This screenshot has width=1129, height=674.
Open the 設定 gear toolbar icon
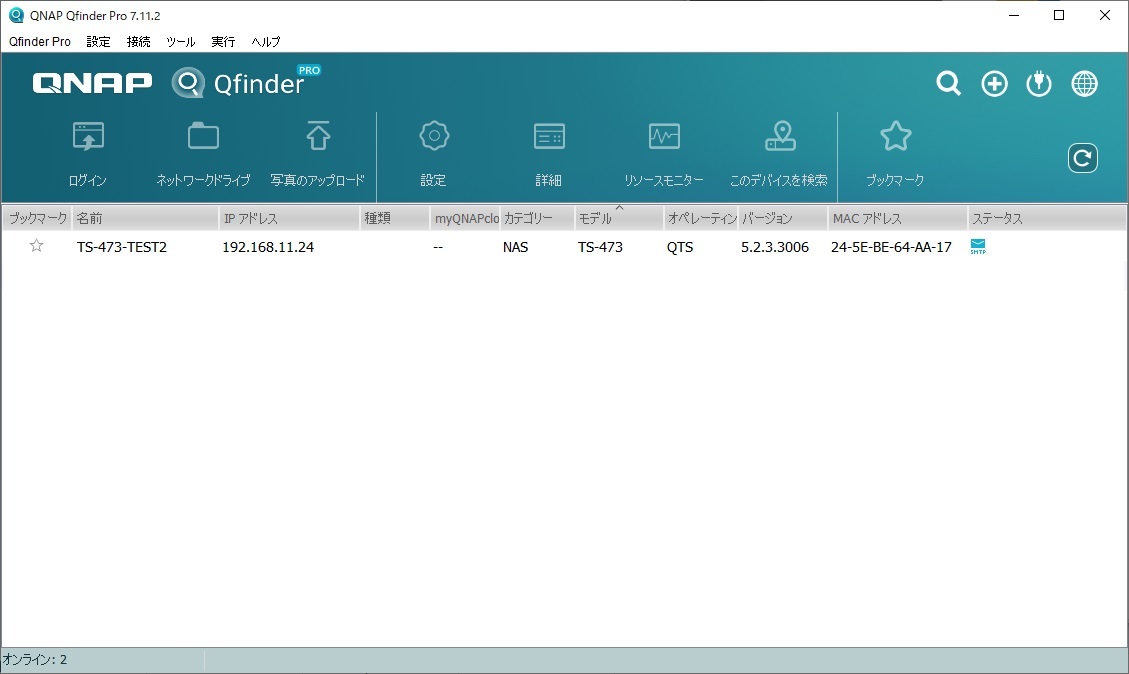434,135
